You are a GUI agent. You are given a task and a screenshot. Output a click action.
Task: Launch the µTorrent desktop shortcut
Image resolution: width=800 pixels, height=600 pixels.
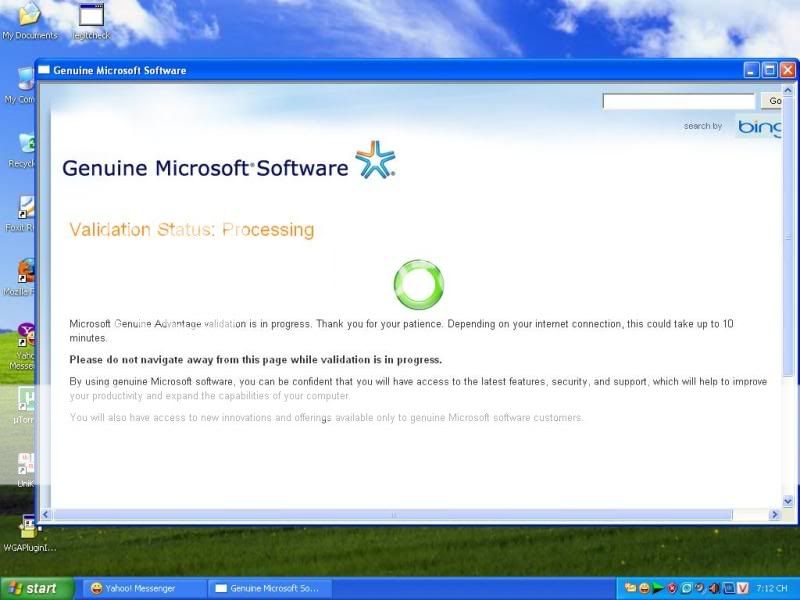pyautogui.click(x=24, y=406)
